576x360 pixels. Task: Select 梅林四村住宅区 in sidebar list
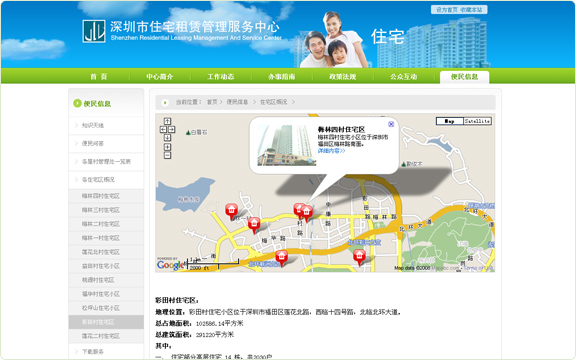(x=106, y=196)
